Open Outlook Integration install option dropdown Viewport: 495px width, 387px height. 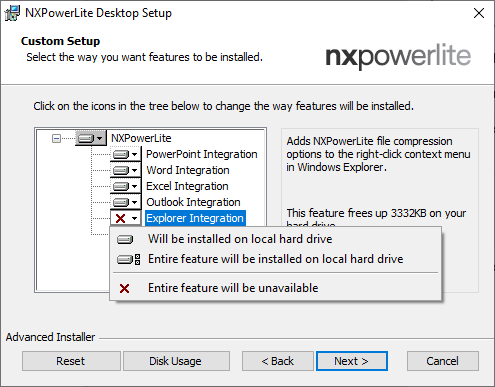pyautogui.click(x=126, y=202)
